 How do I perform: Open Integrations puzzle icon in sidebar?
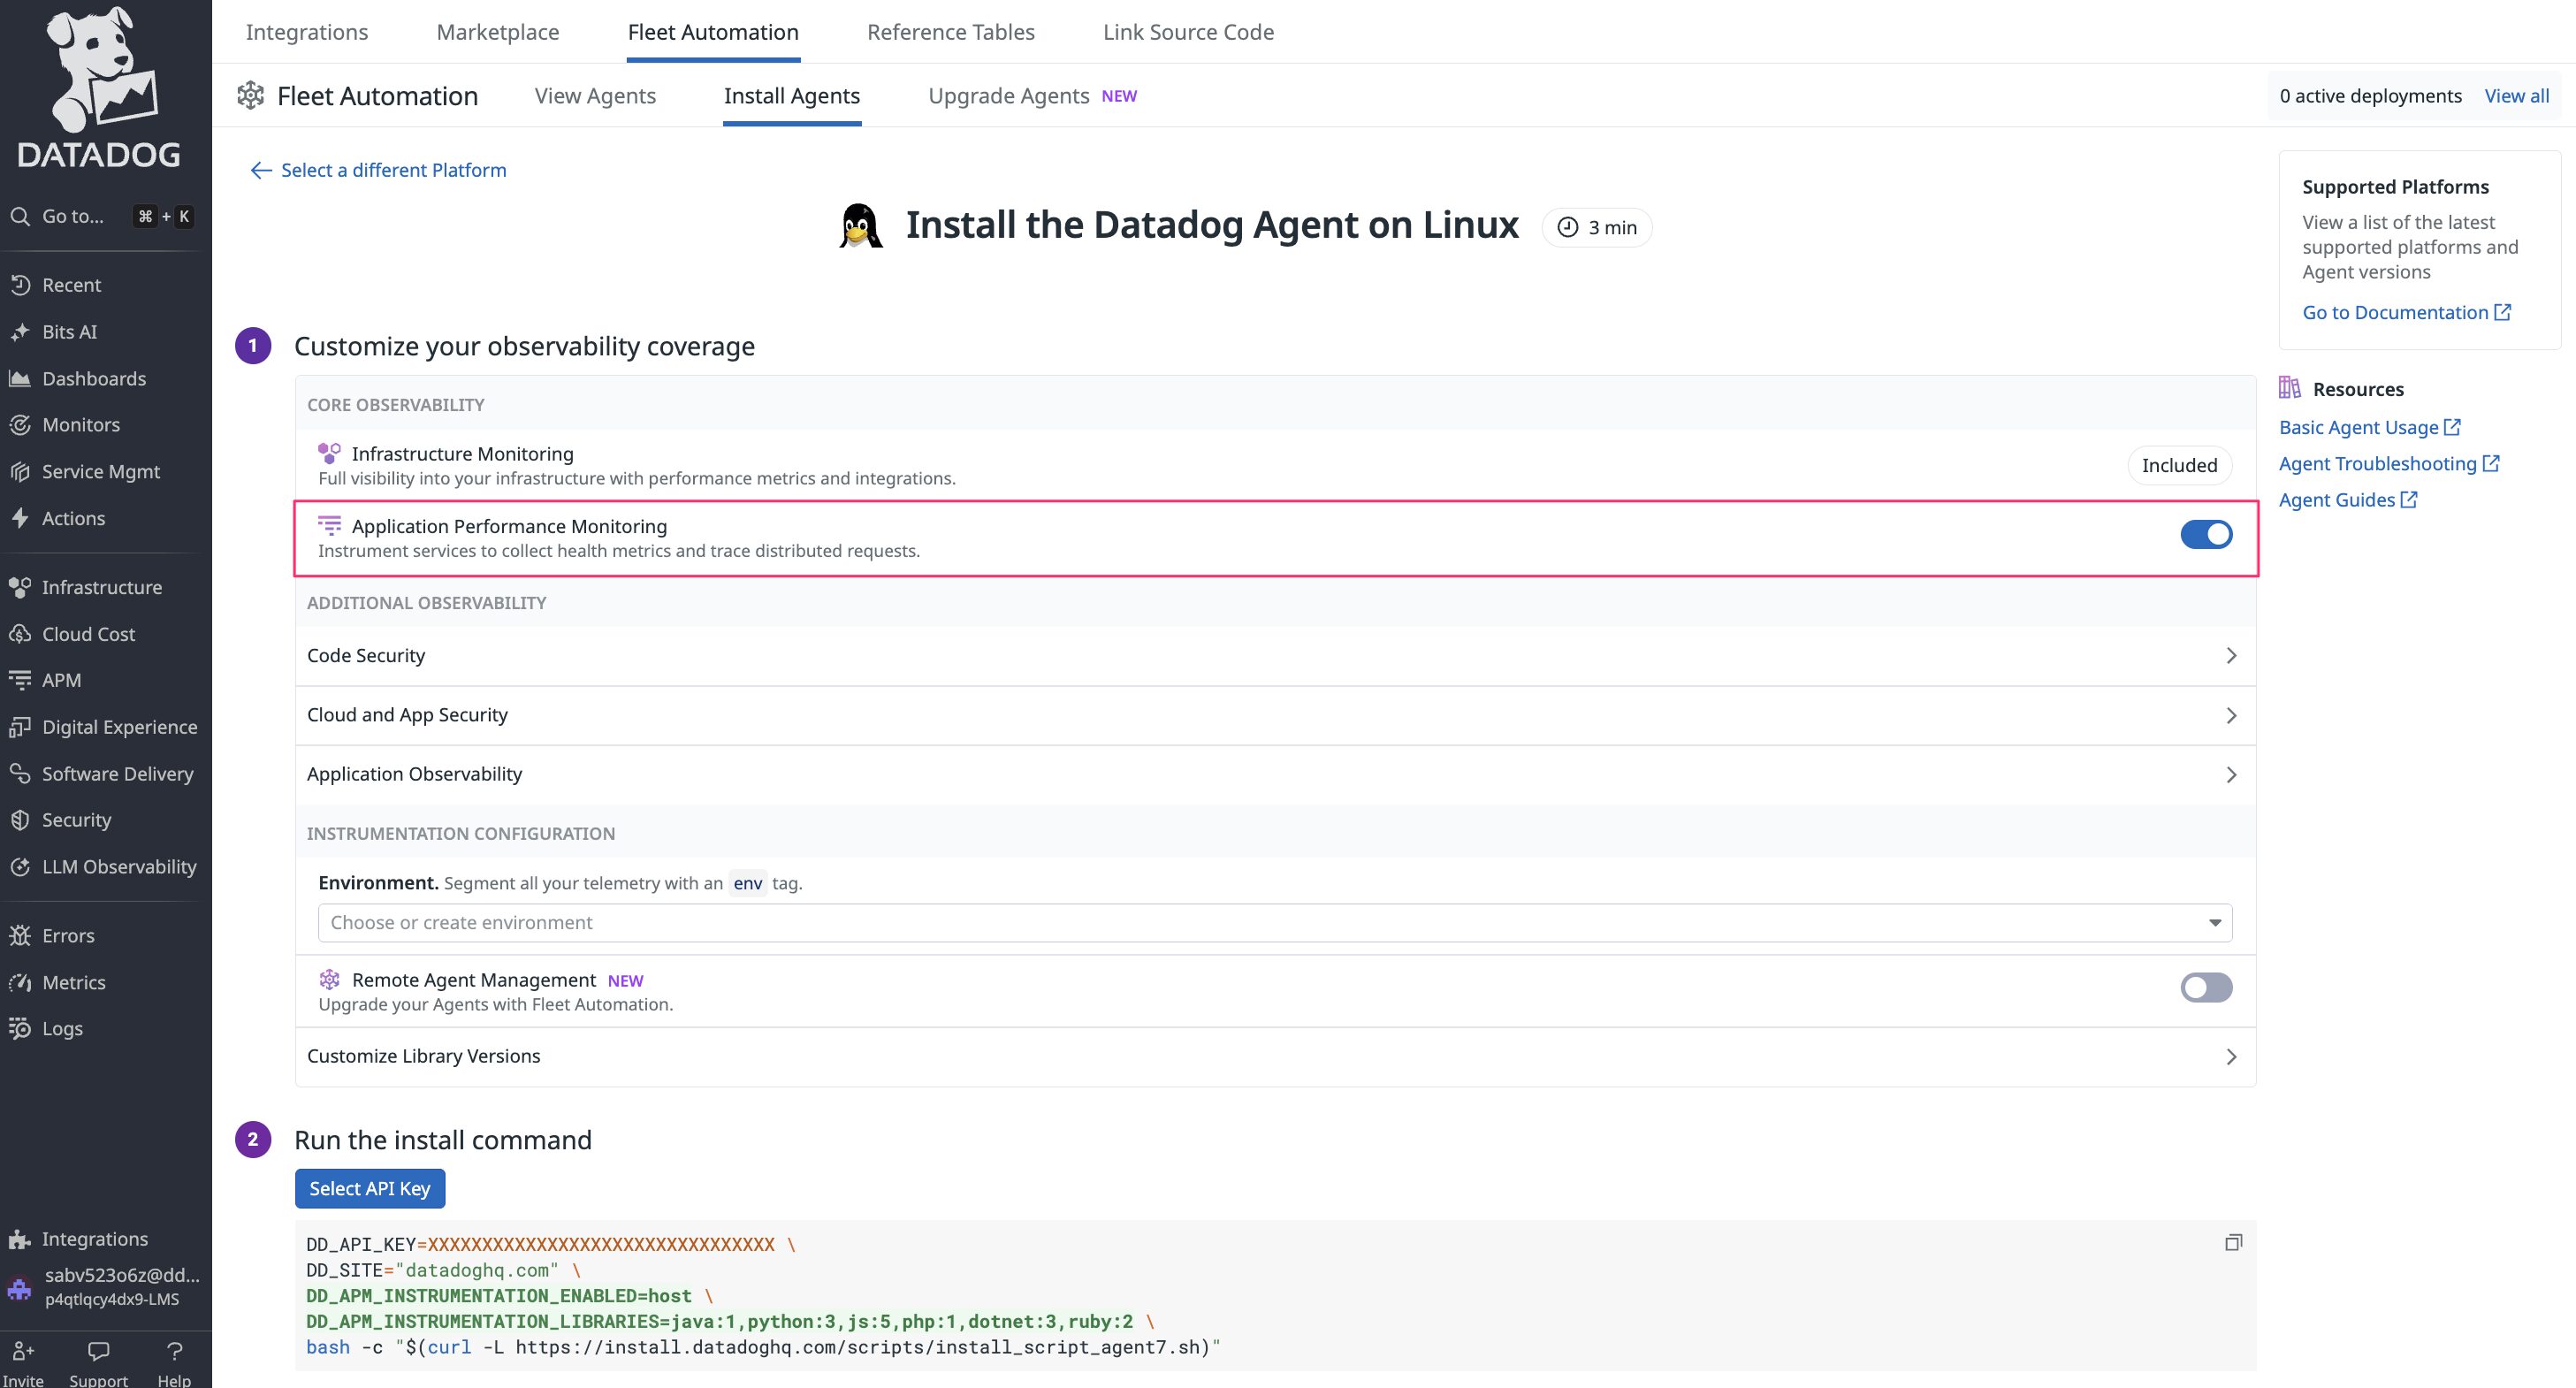click(x=20, y=1239)
